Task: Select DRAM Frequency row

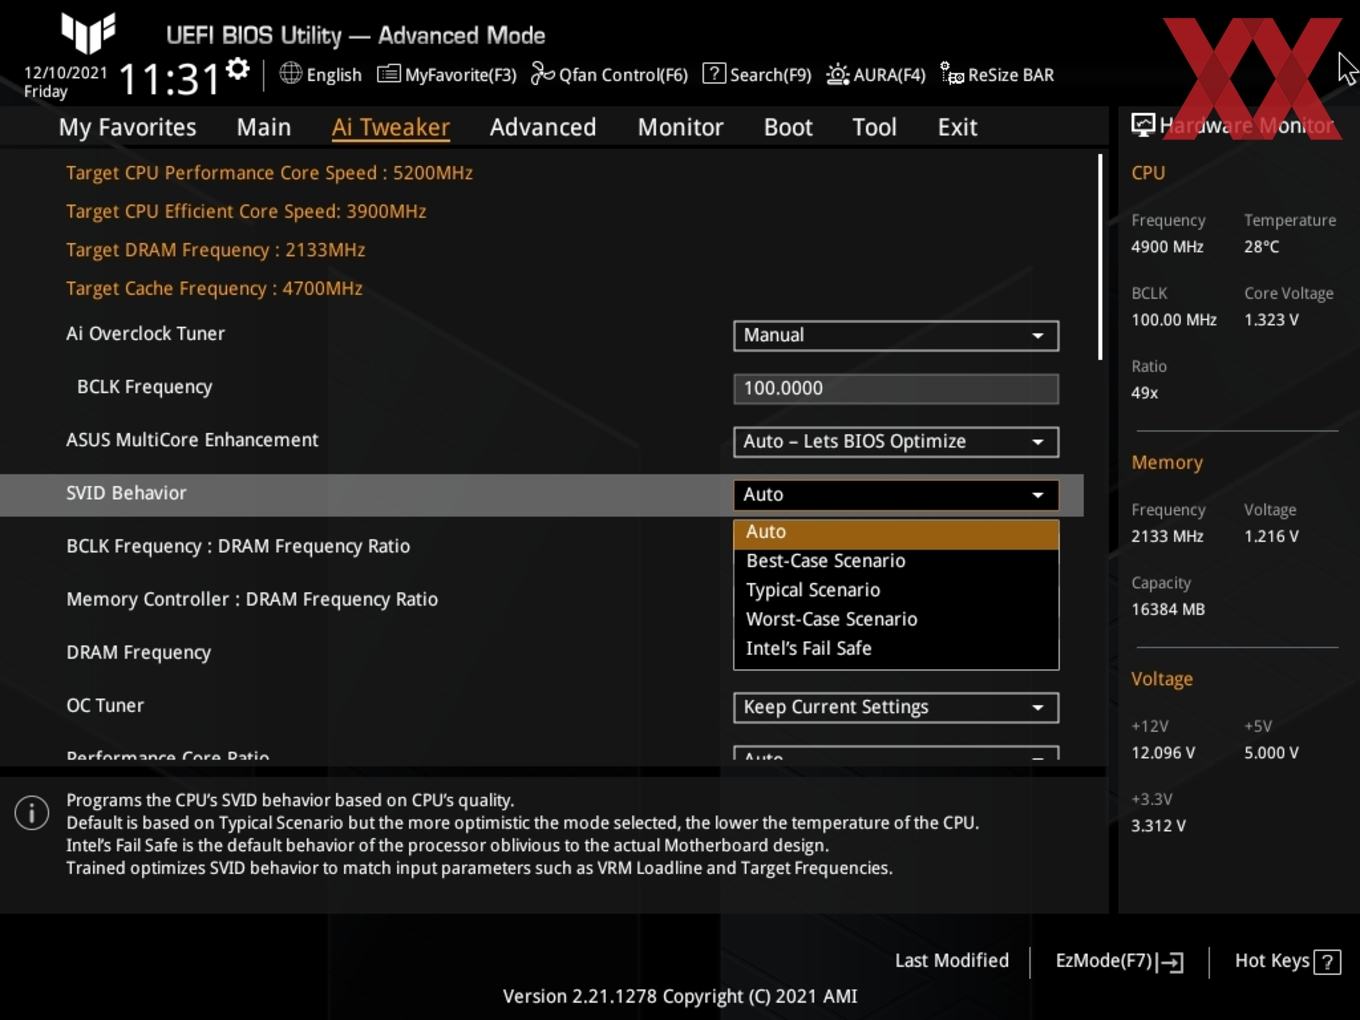Action: click(138, 653)
